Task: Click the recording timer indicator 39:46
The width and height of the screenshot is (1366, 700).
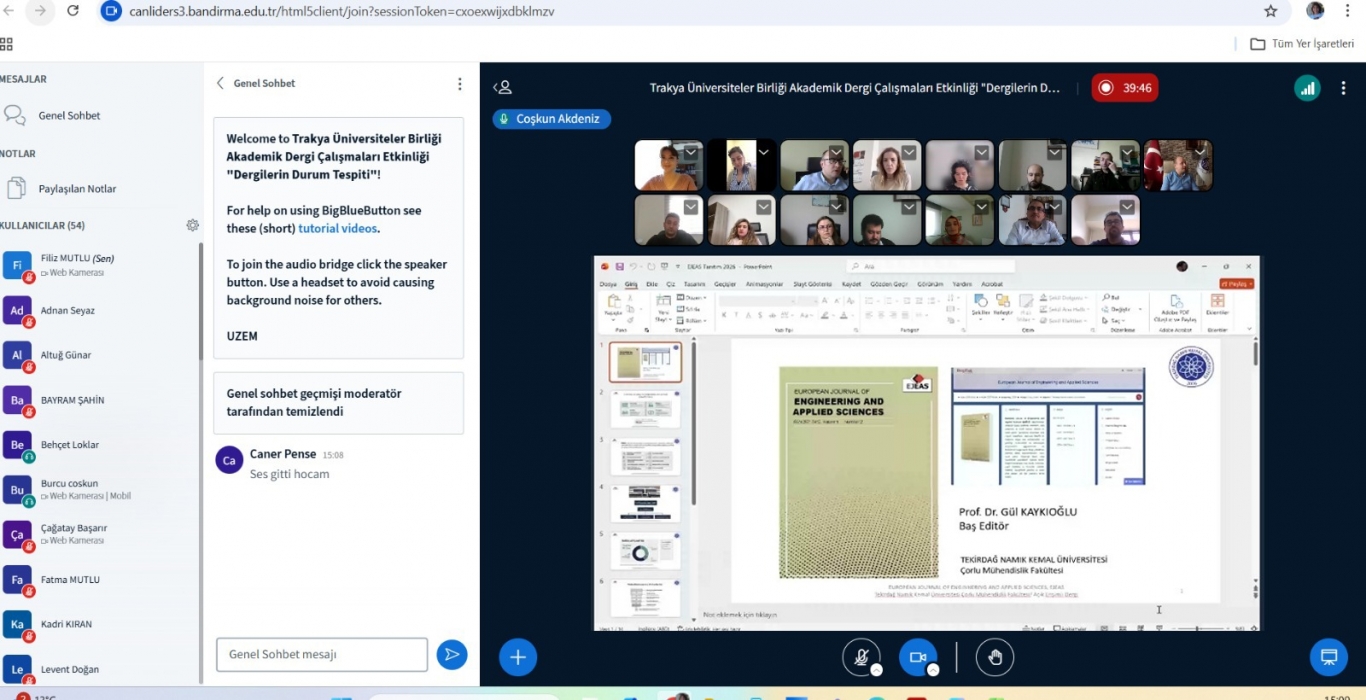Action: click(x=1125, y=88)
